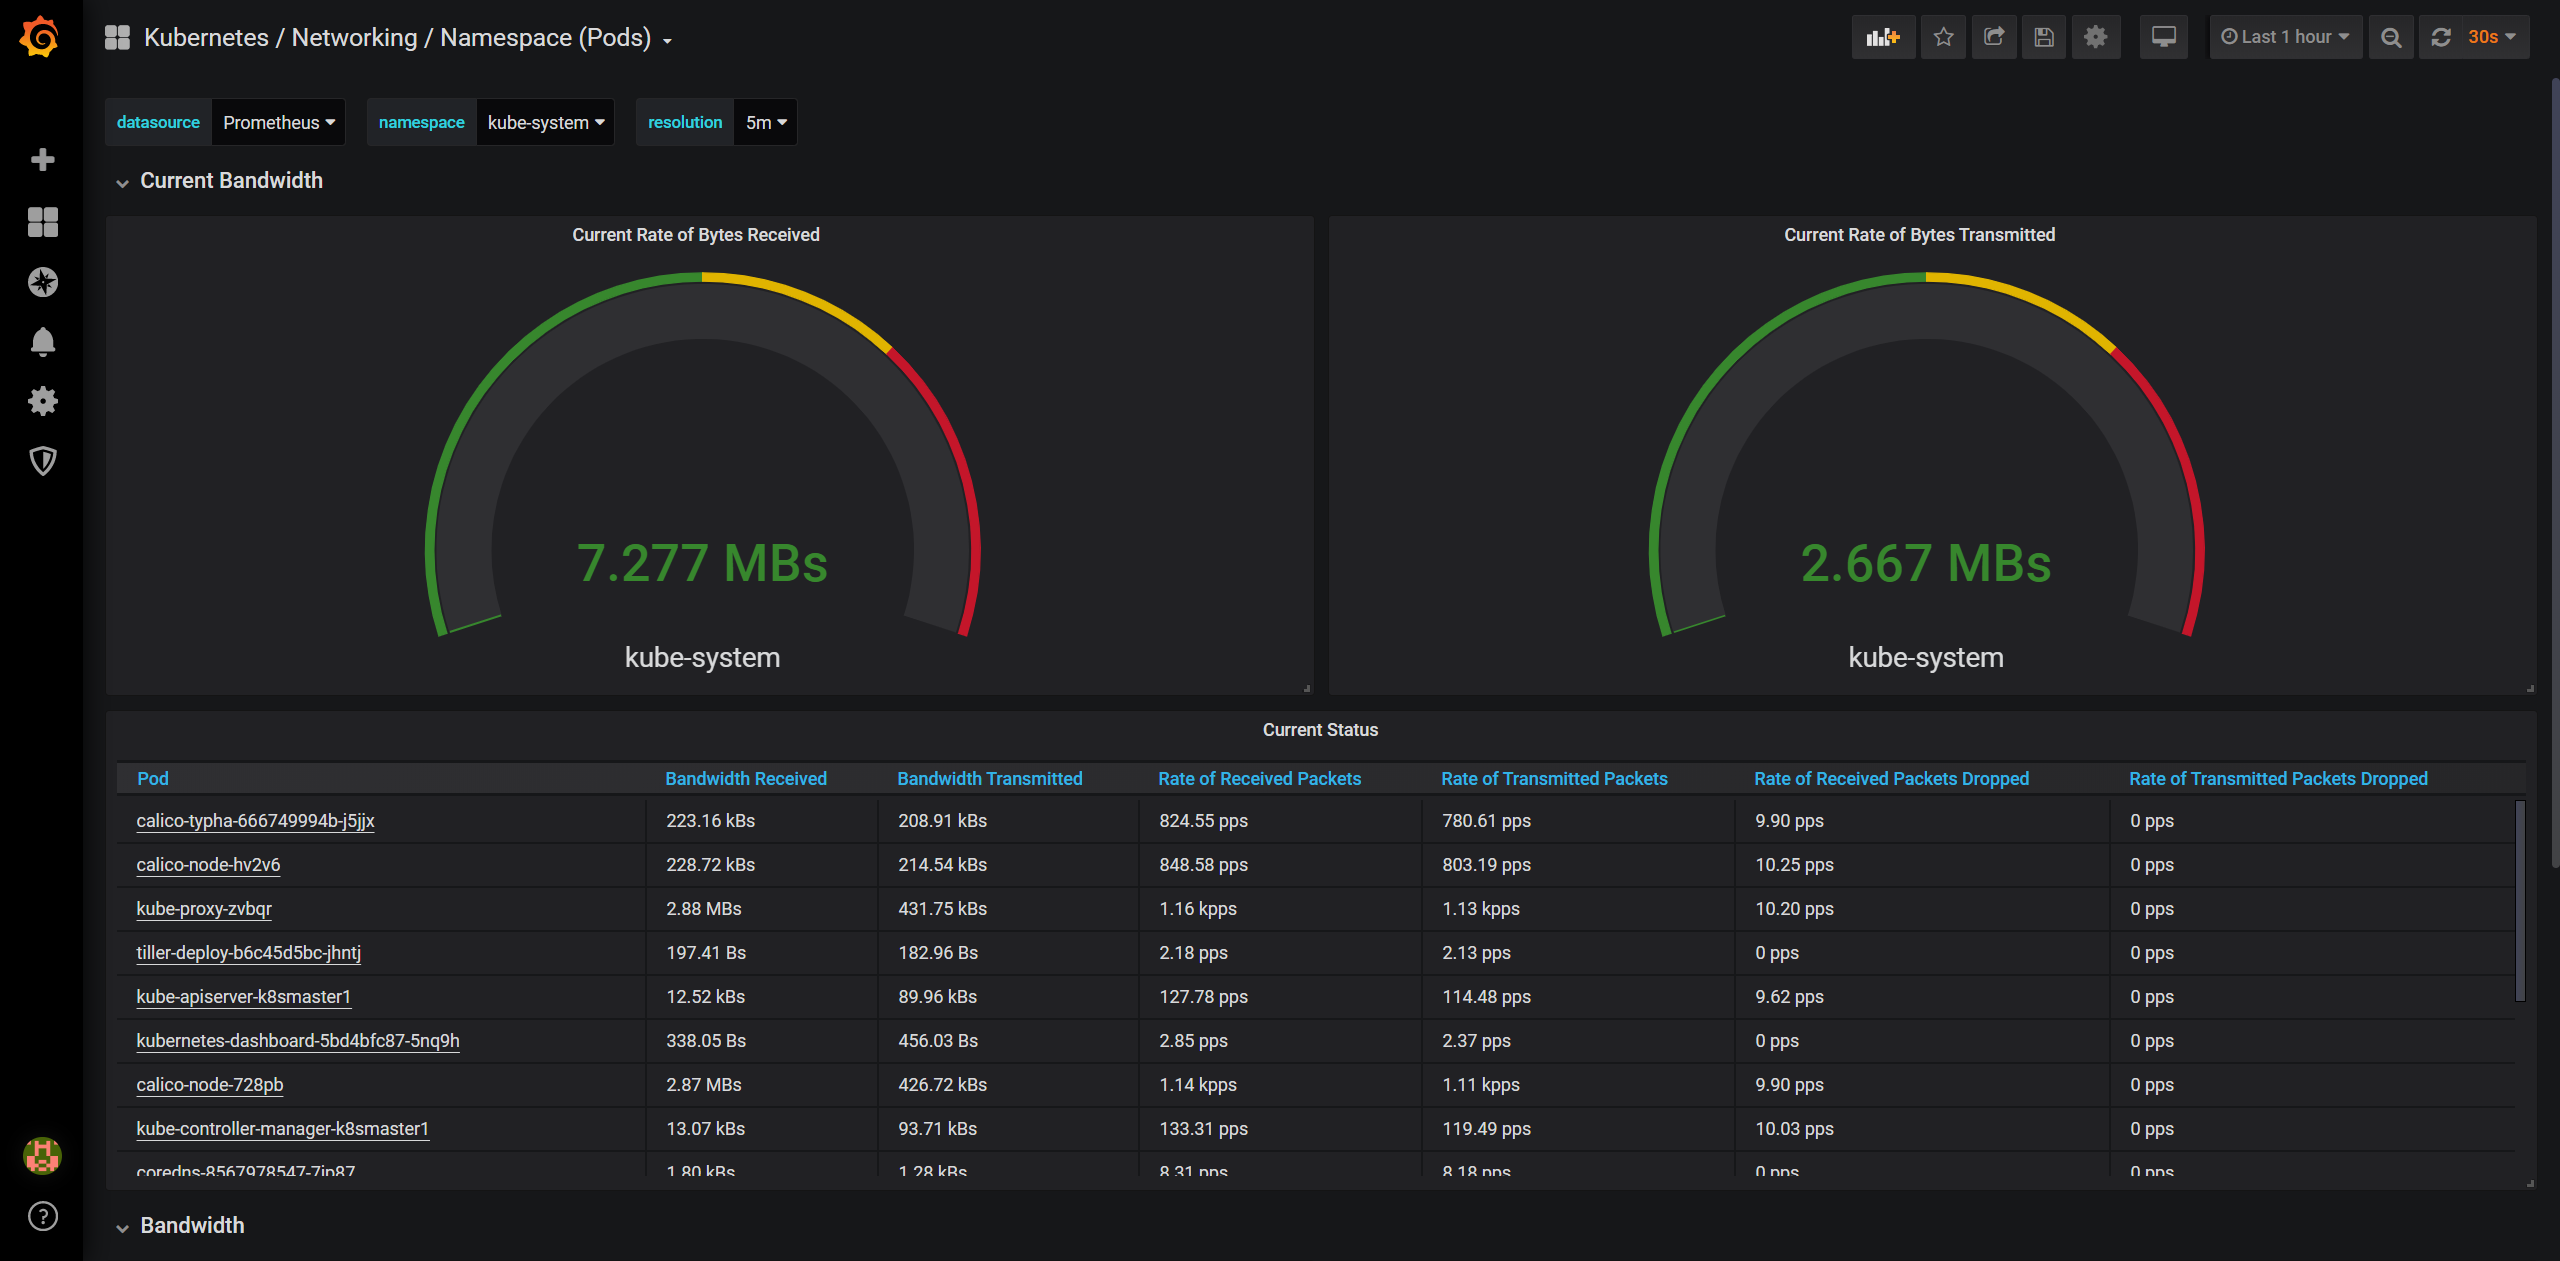
Task: Star this dashboard as favorite
Action: tap(1943, 37)
